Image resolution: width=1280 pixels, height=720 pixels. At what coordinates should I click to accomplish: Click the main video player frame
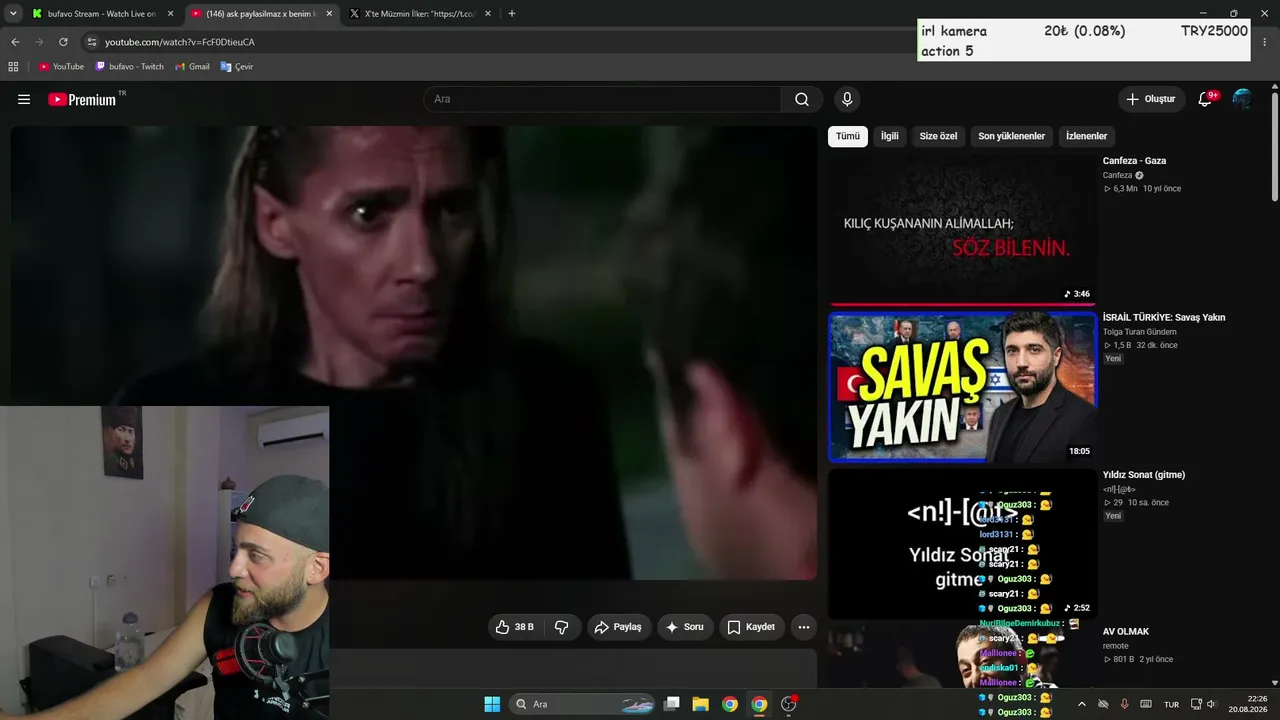pos(414,352)
